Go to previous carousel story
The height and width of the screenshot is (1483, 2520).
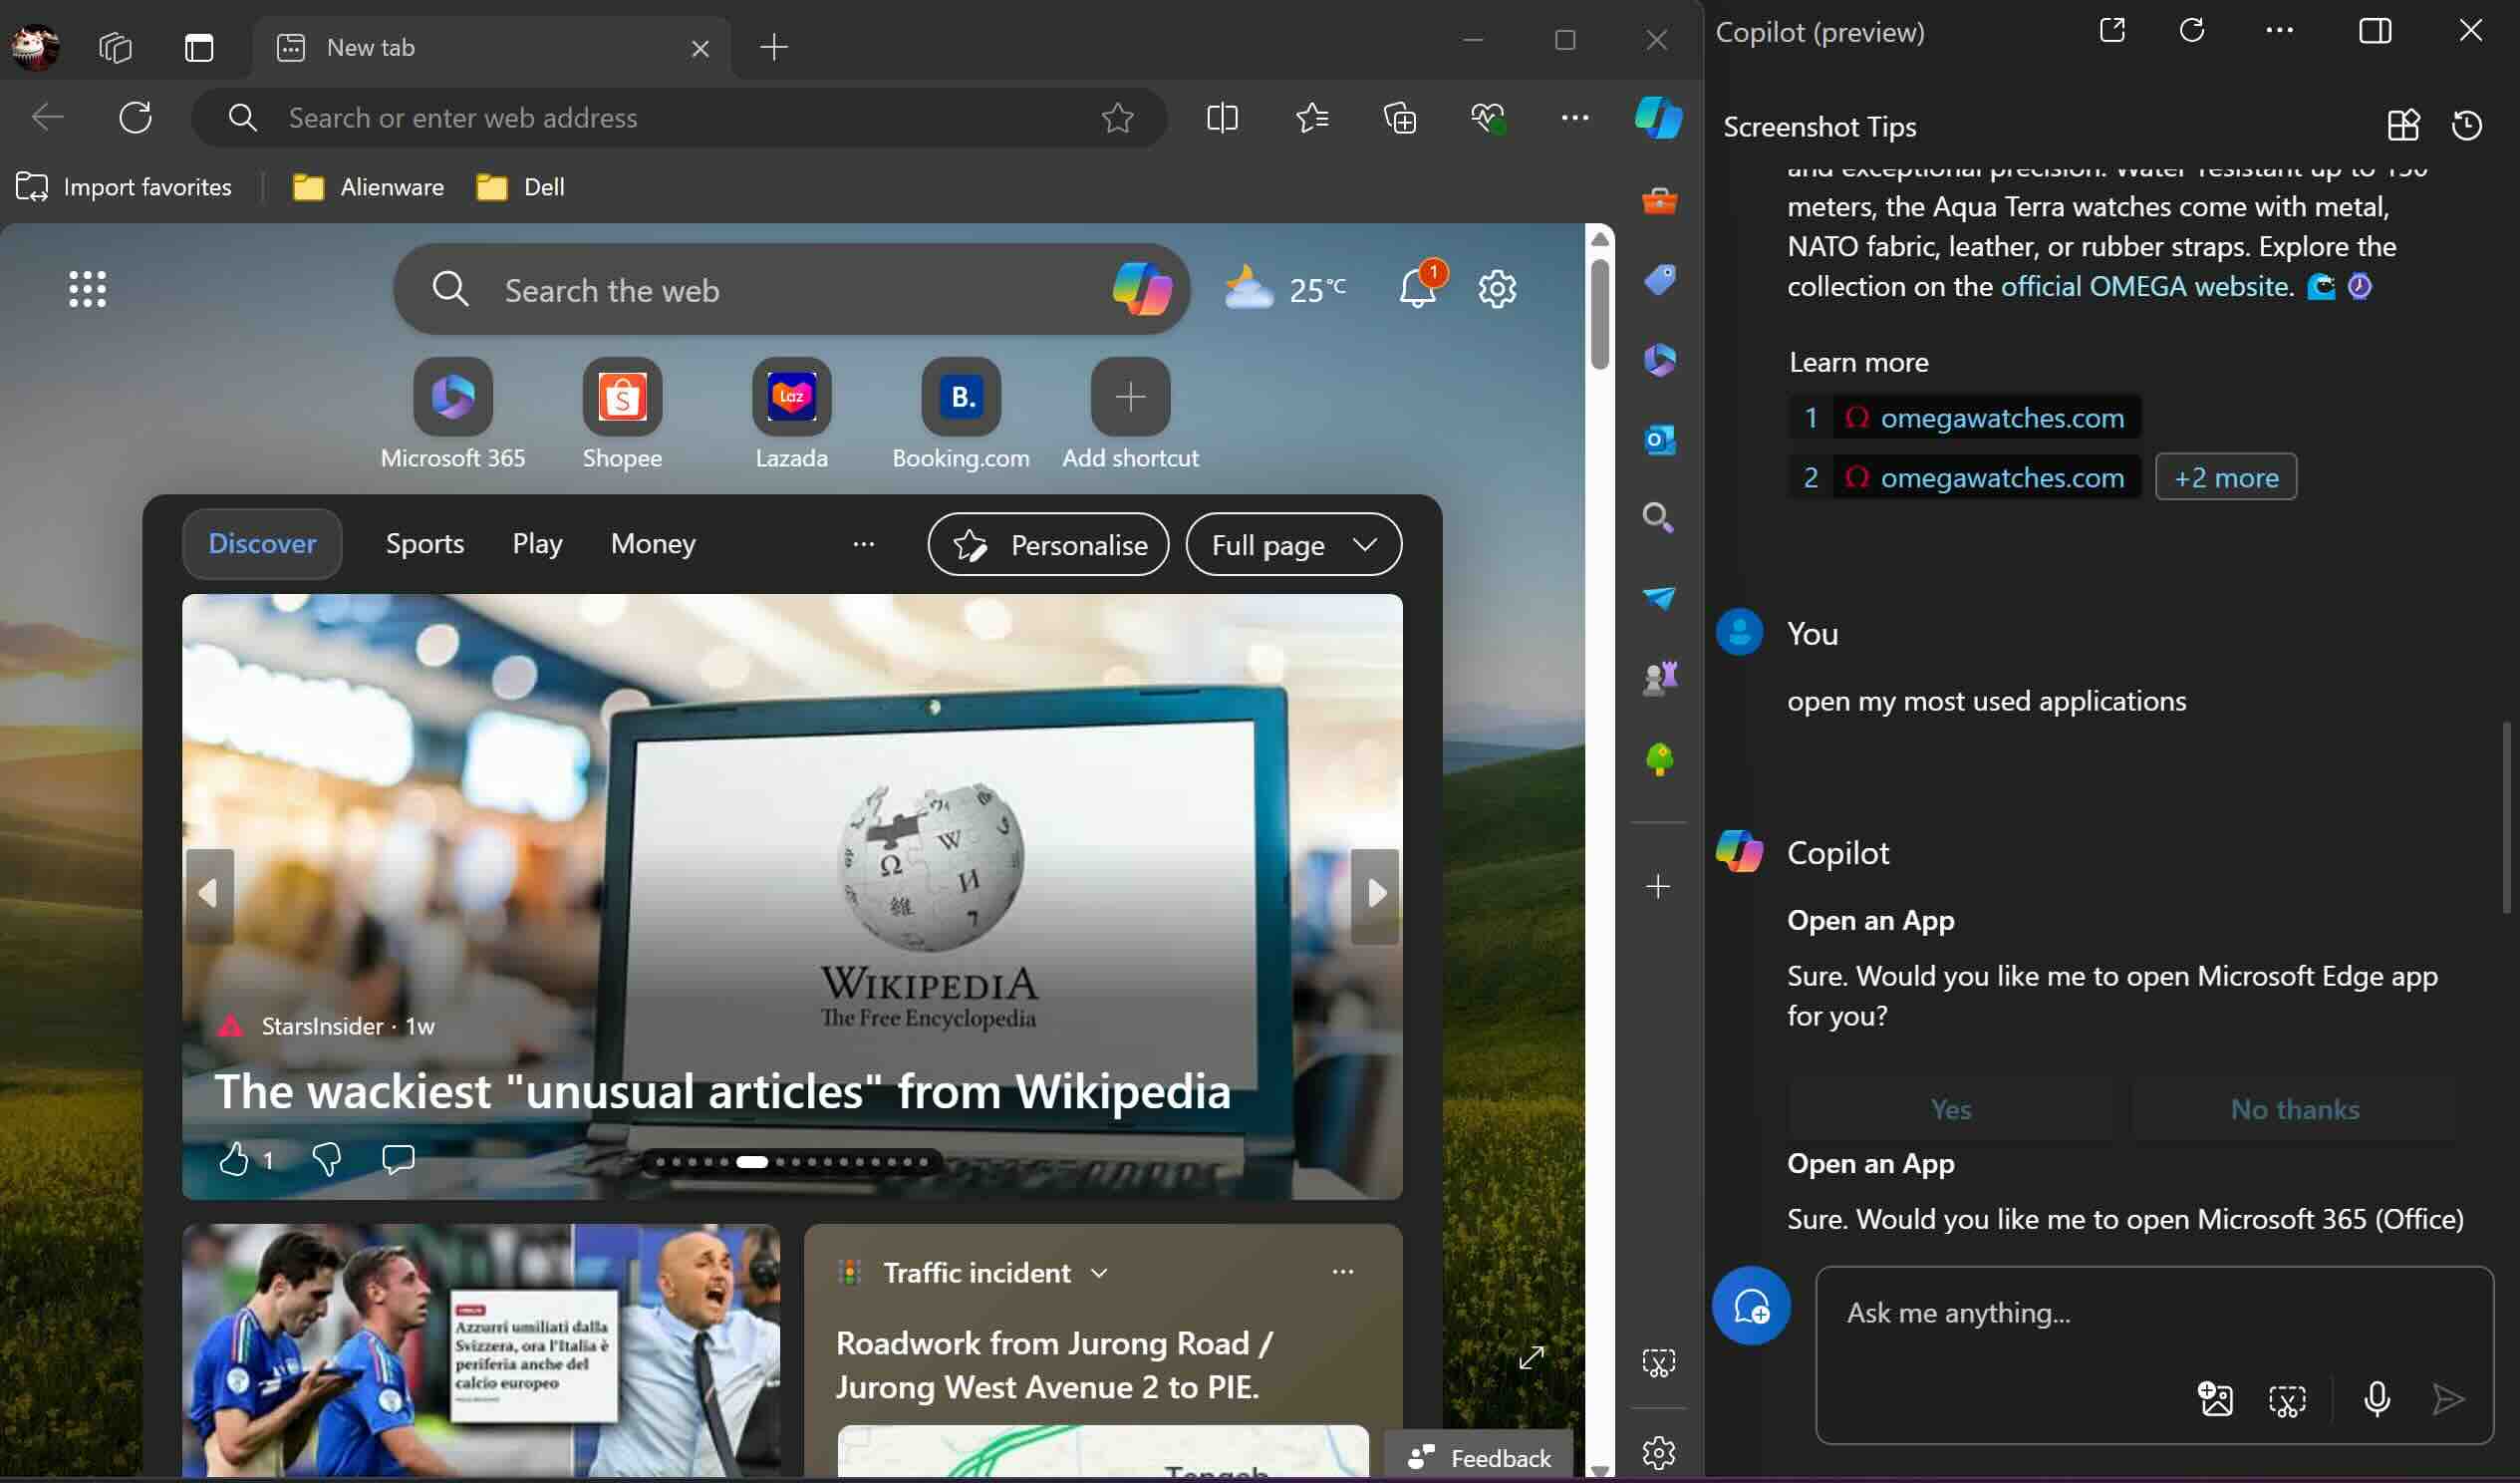pyautogui.click(x=209, y=895)
